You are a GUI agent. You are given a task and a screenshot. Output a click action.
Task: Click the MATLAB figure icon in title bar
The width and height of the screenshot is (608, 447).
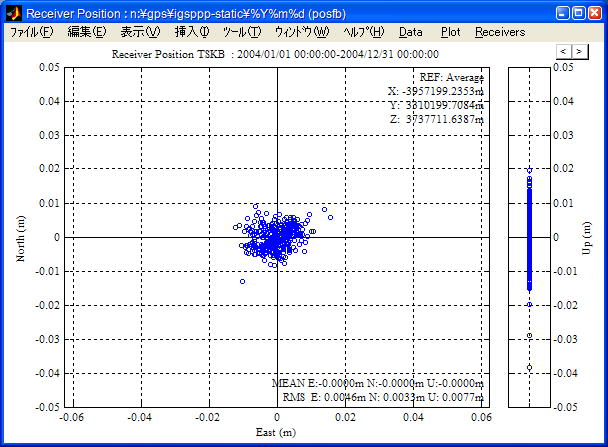pyautogui.click(x=12, y=13)
